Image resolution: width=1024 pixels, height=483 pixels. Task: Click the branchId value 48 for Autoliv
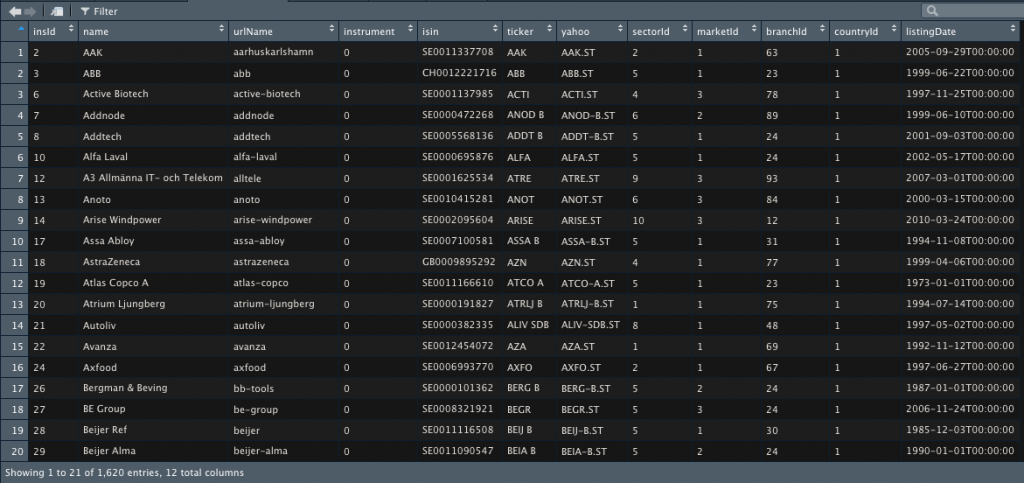772,325
